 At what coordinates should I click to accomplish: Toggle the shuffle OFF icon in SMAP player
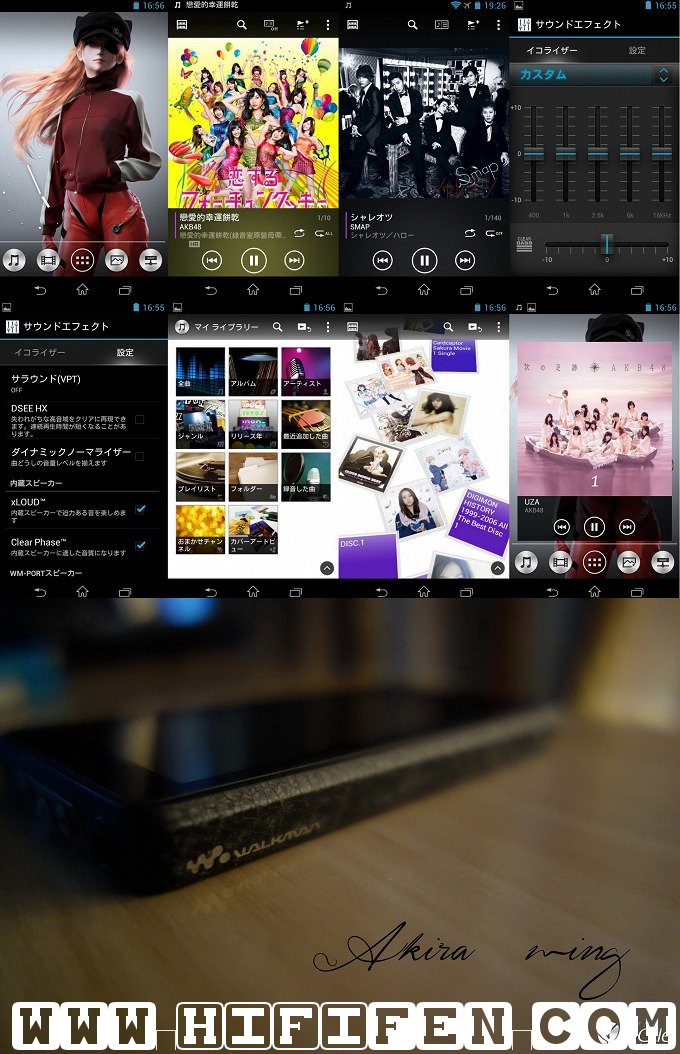(494, 233)
